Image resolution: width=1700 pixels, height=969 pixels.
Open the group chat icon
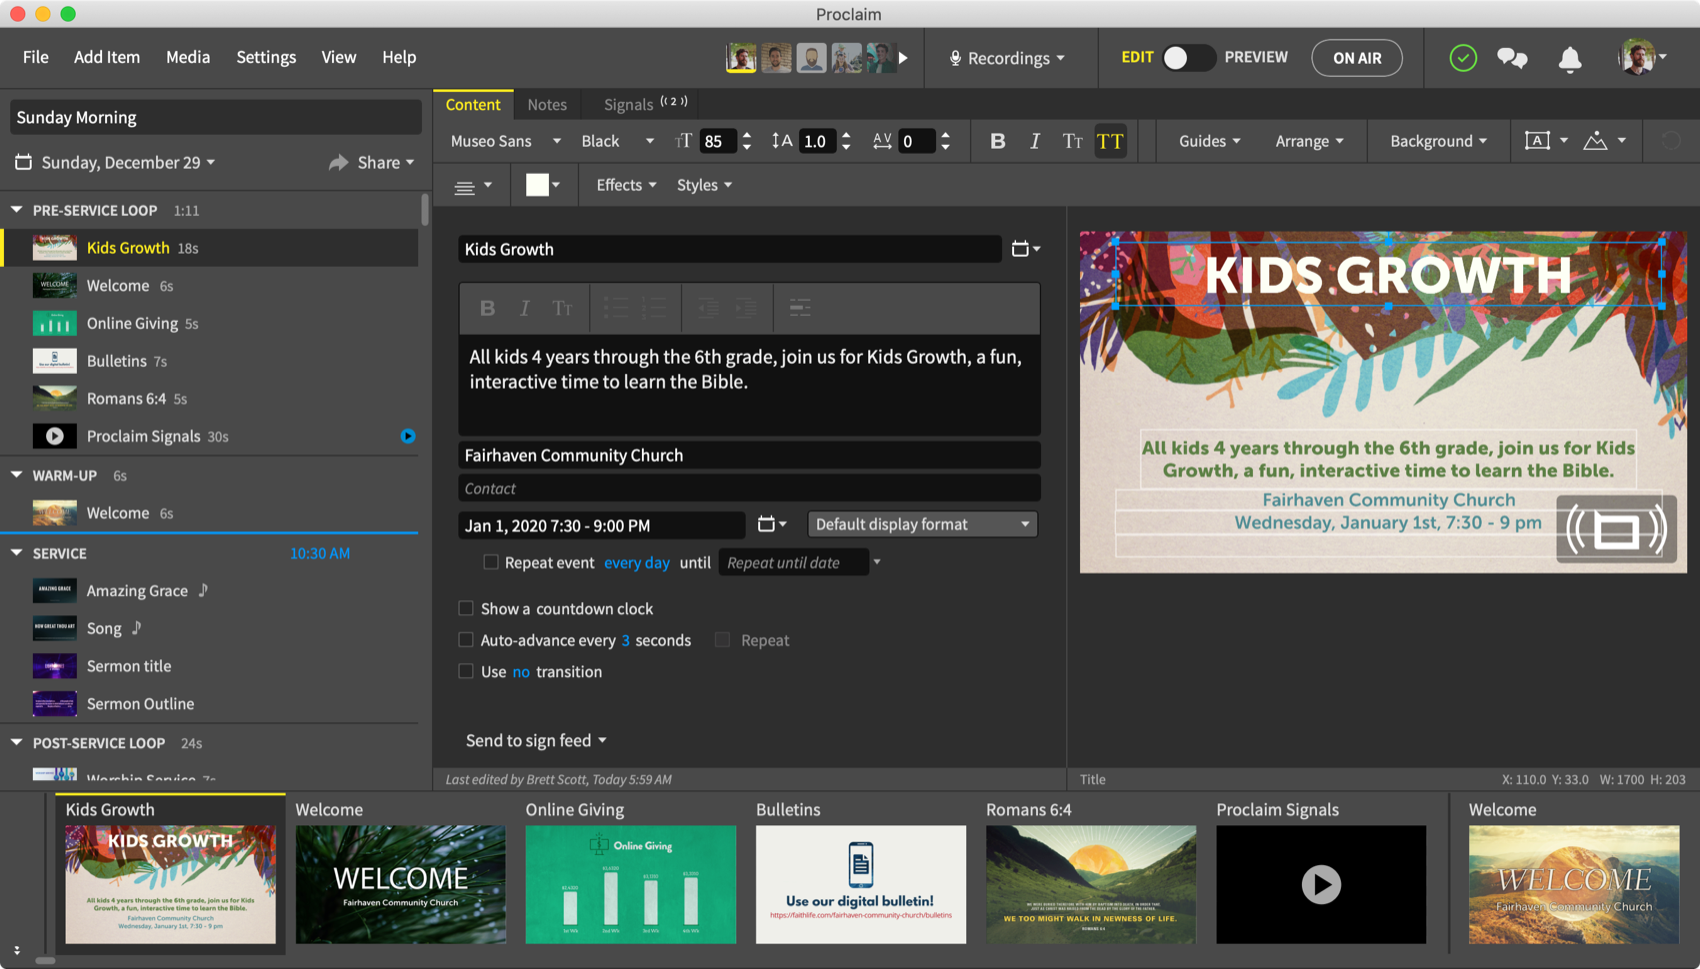[1512, 58]
